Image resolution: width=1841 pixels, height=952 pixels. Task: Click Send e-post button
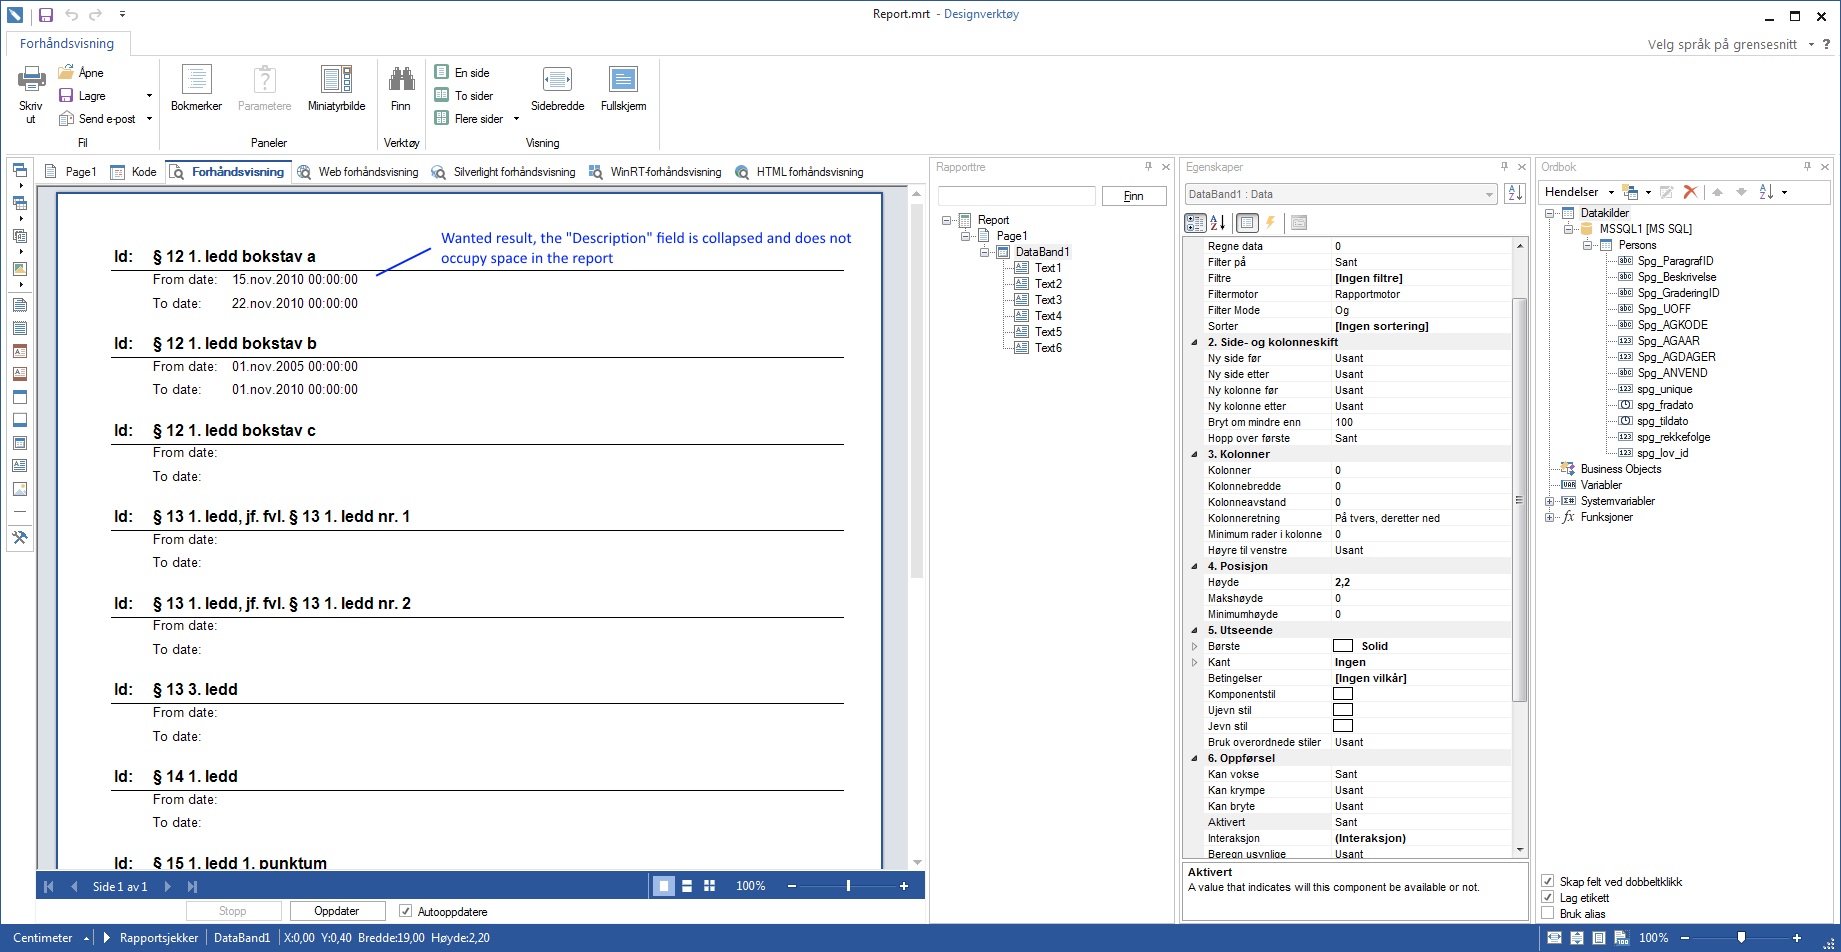[x=97, y=119]
